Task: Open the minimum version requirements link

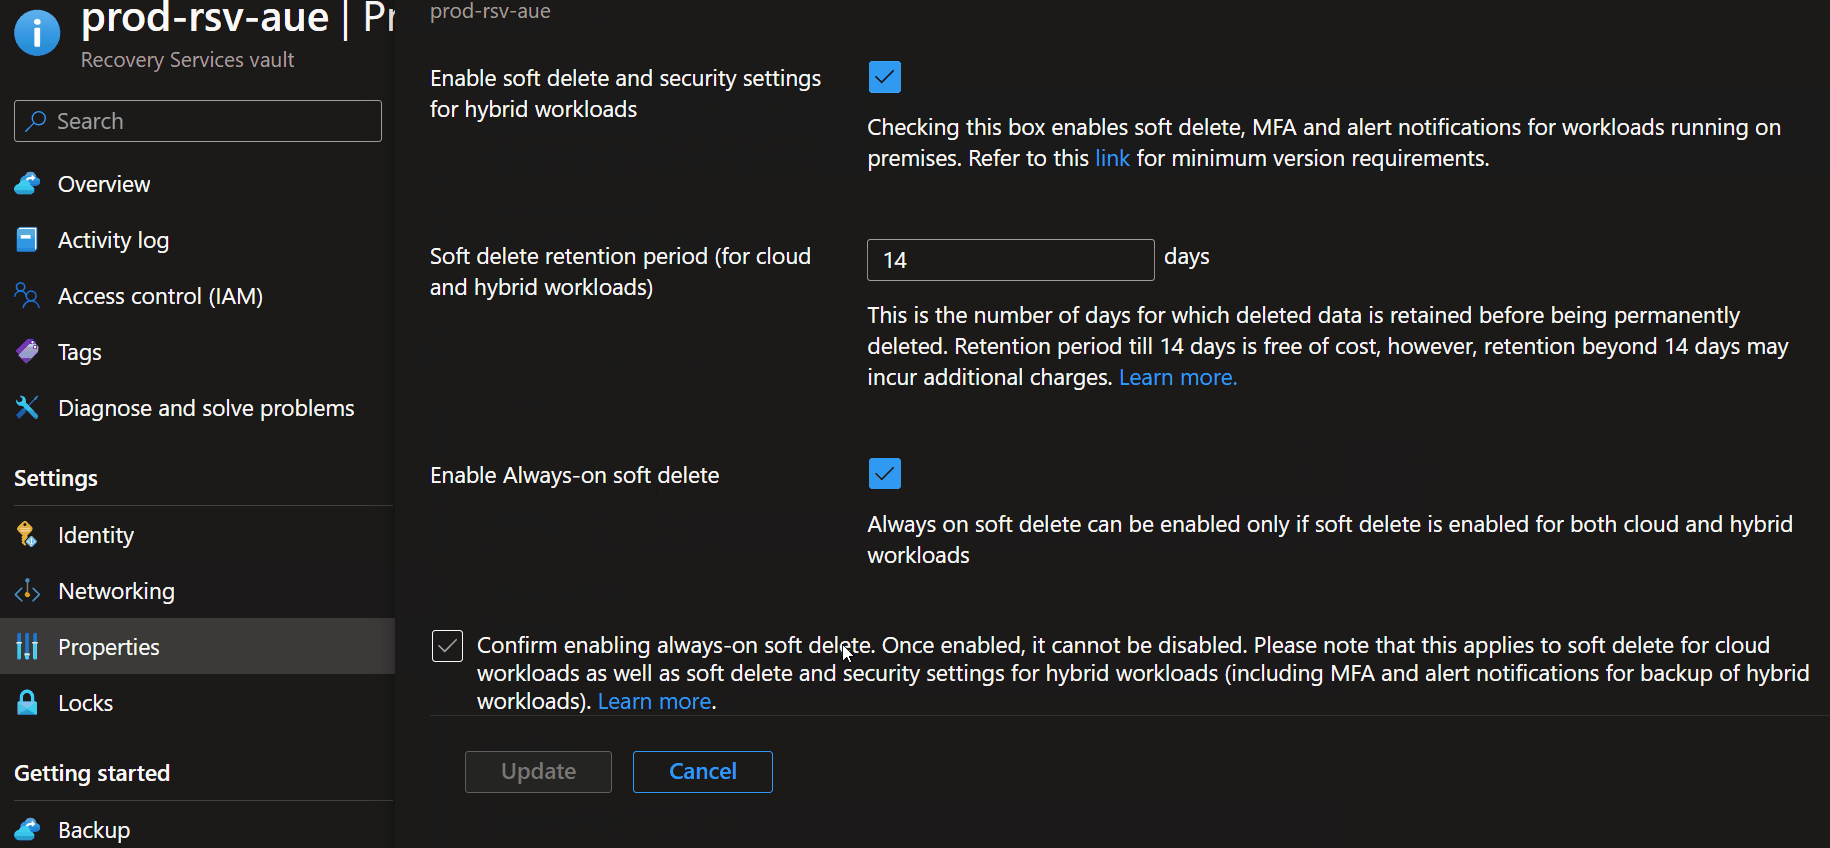Action: point(1112,158)
